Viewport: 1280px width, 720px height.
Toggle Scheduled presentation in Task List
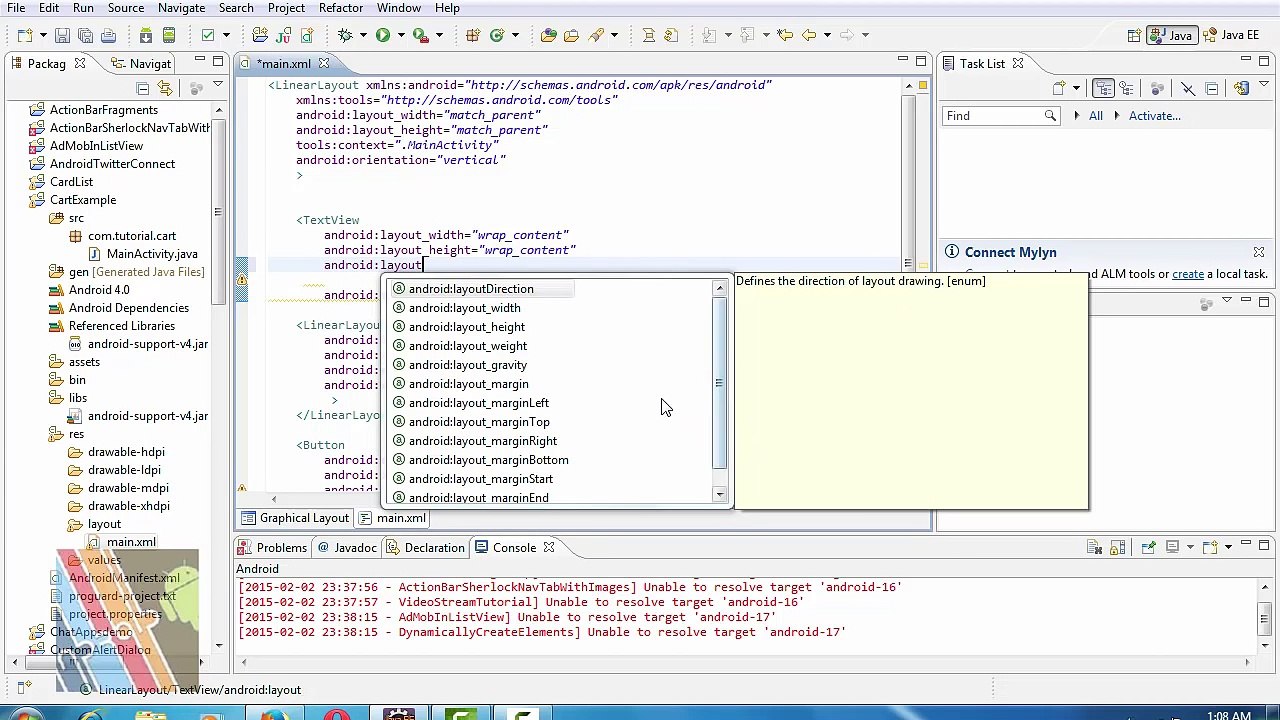click(x=1126, y=88)
